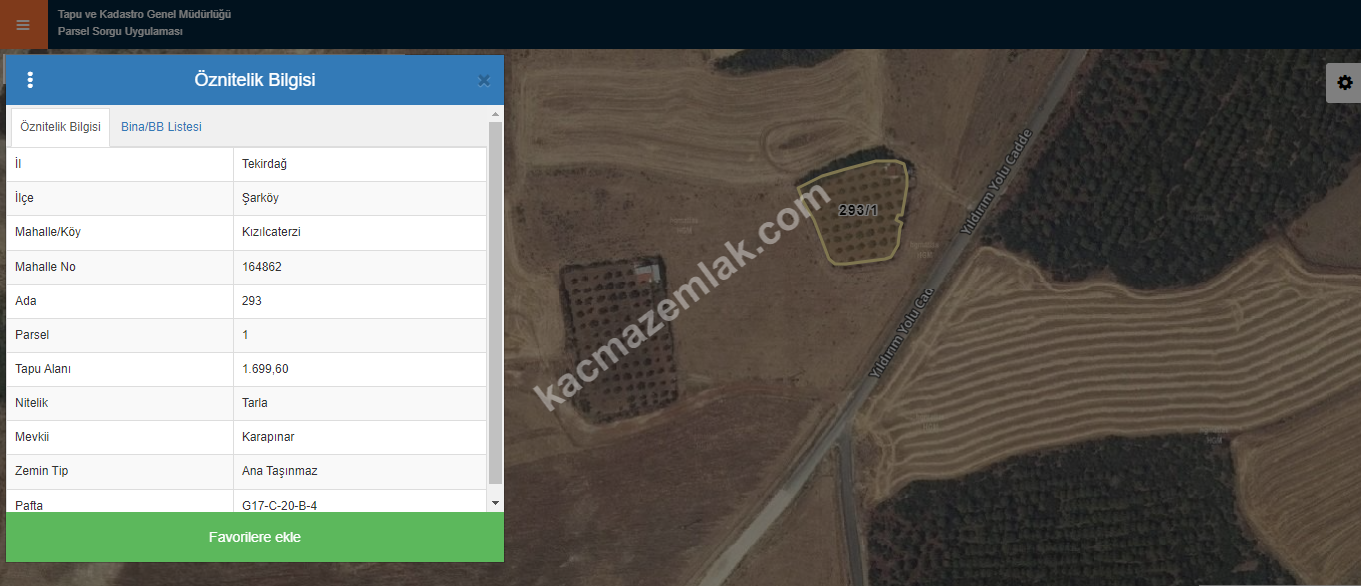Select the Tapu Alanı value 1.699,60
Image resolution: width=1361 pixels, height=586 pixels.
pos(265,369)
